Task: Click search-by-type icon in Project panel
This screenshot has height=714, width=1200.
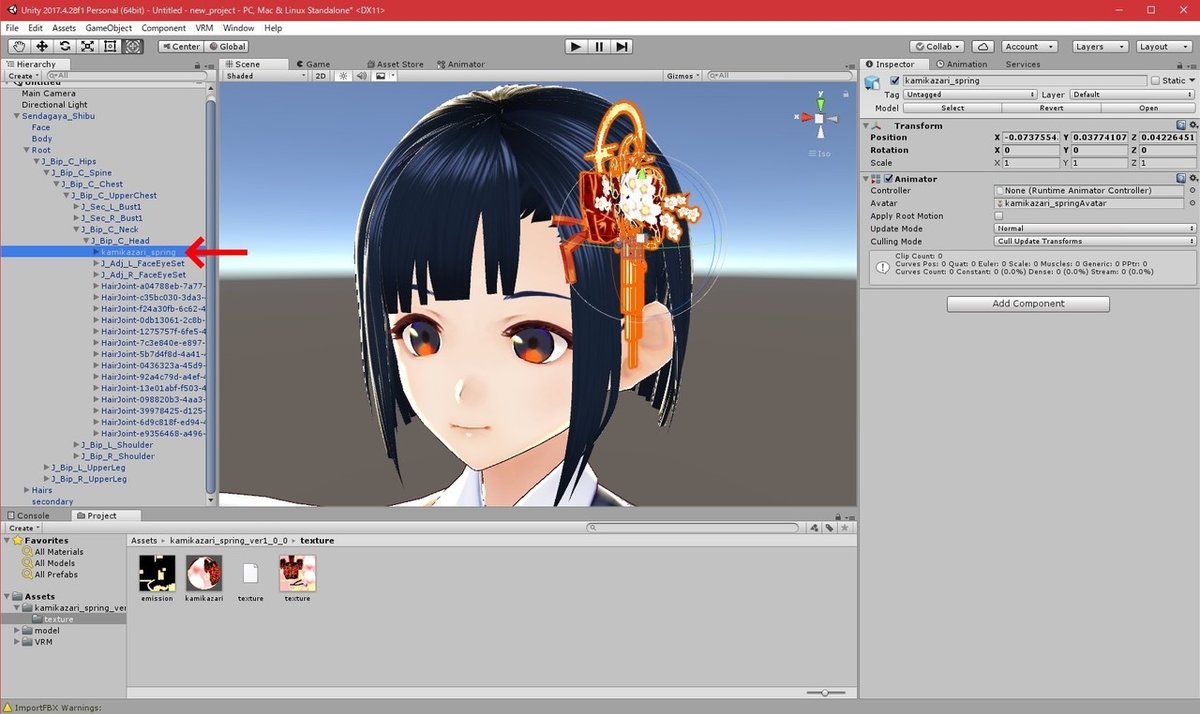Action: (816, 527)
